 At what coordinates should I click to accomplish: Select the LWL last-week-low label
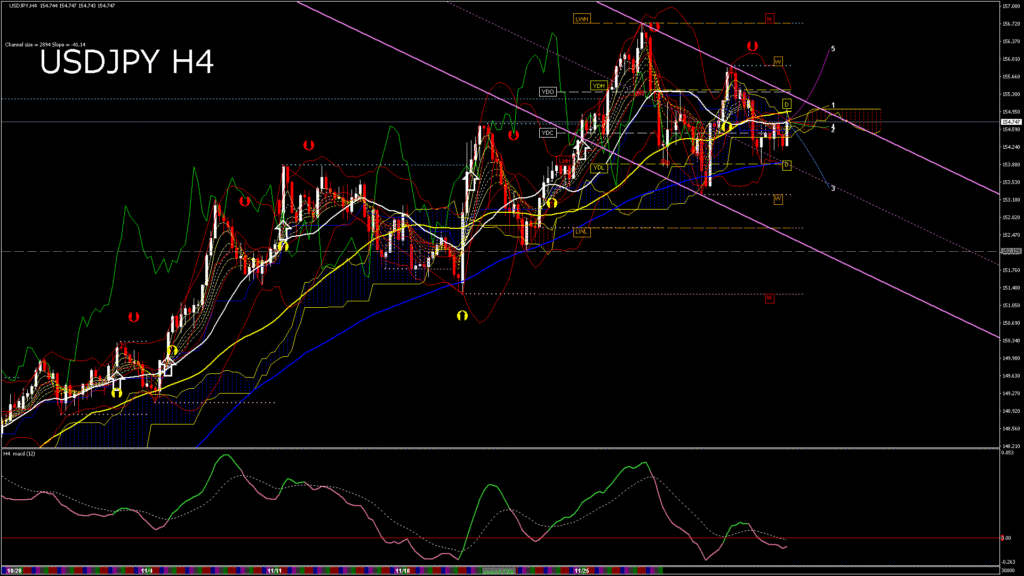pyautogui.click(x=581, y=231)
